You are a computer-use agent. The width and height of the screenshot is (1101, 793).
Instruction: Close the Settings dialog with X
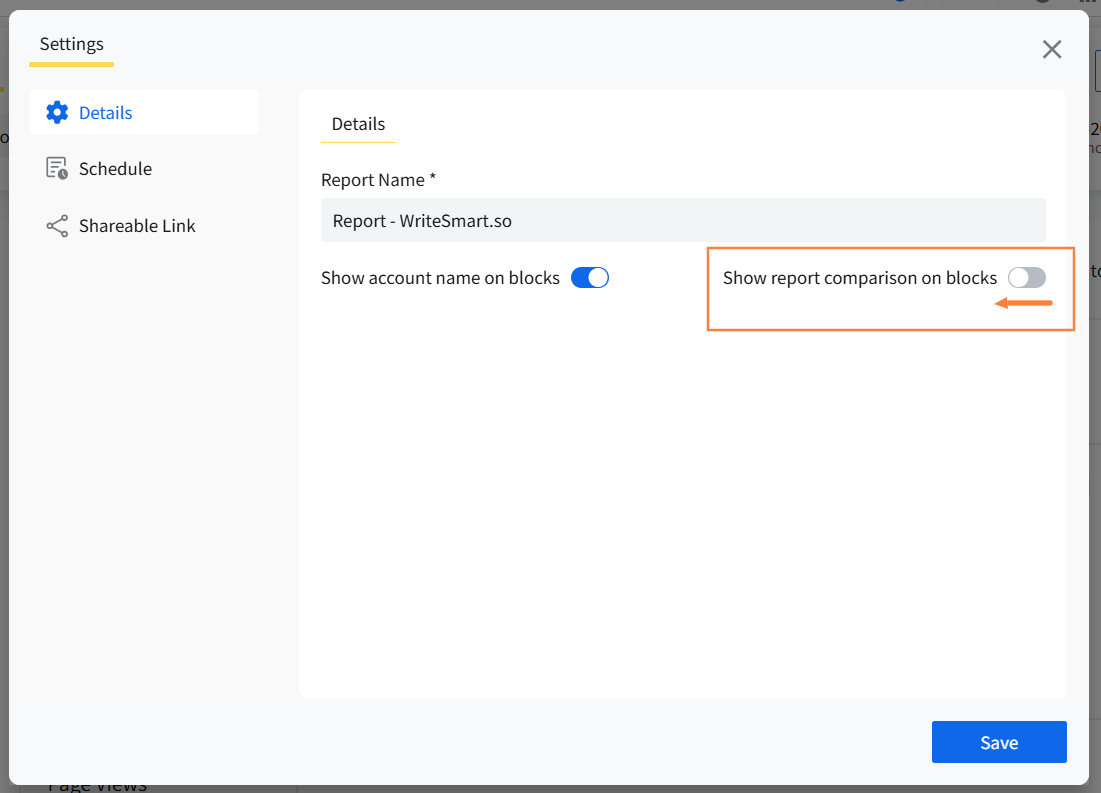tap(1051, 50)
